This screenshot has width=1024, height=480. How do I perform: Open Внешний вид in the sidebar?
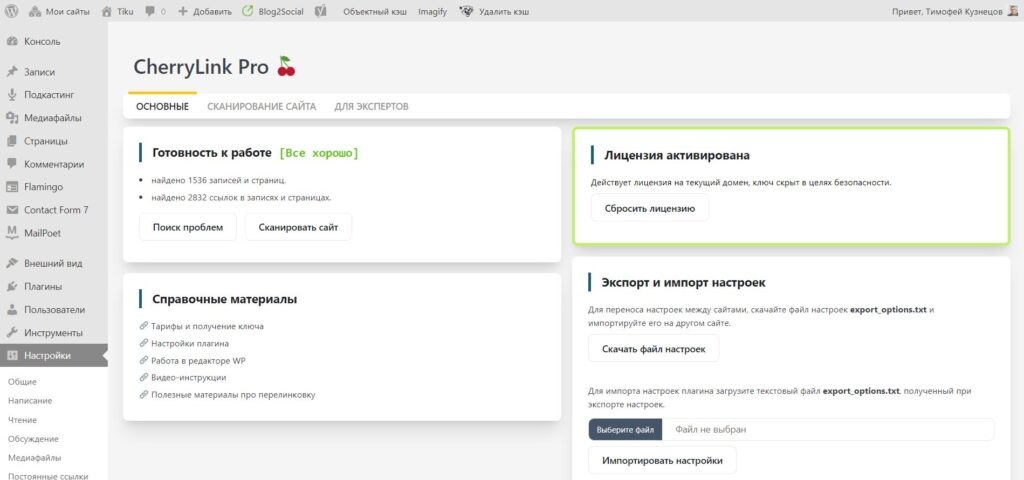pos(54,263)
